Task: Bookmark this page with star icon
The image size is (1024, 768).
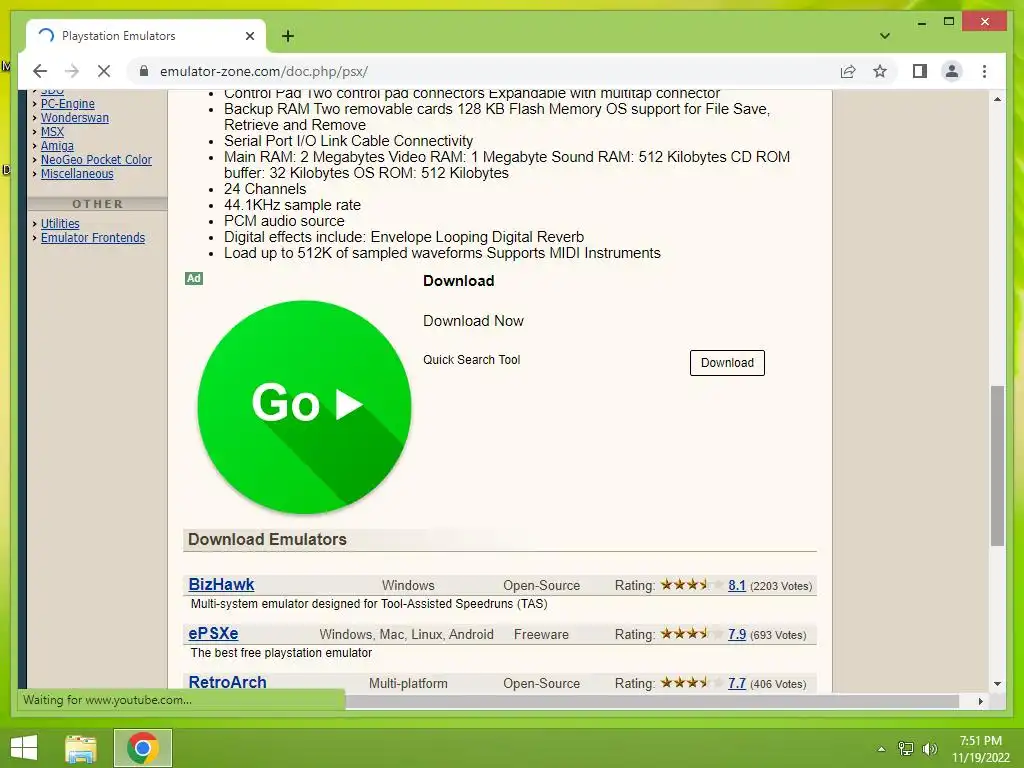Action: tap(880, 71)
